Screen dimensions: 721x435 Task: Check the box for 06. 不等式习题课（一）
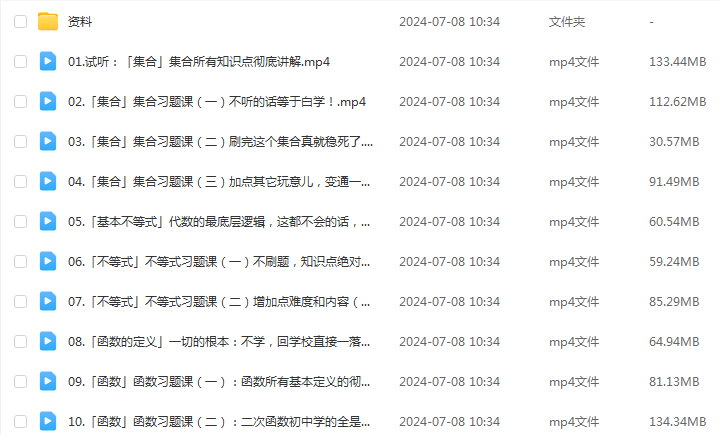(20, 262)
